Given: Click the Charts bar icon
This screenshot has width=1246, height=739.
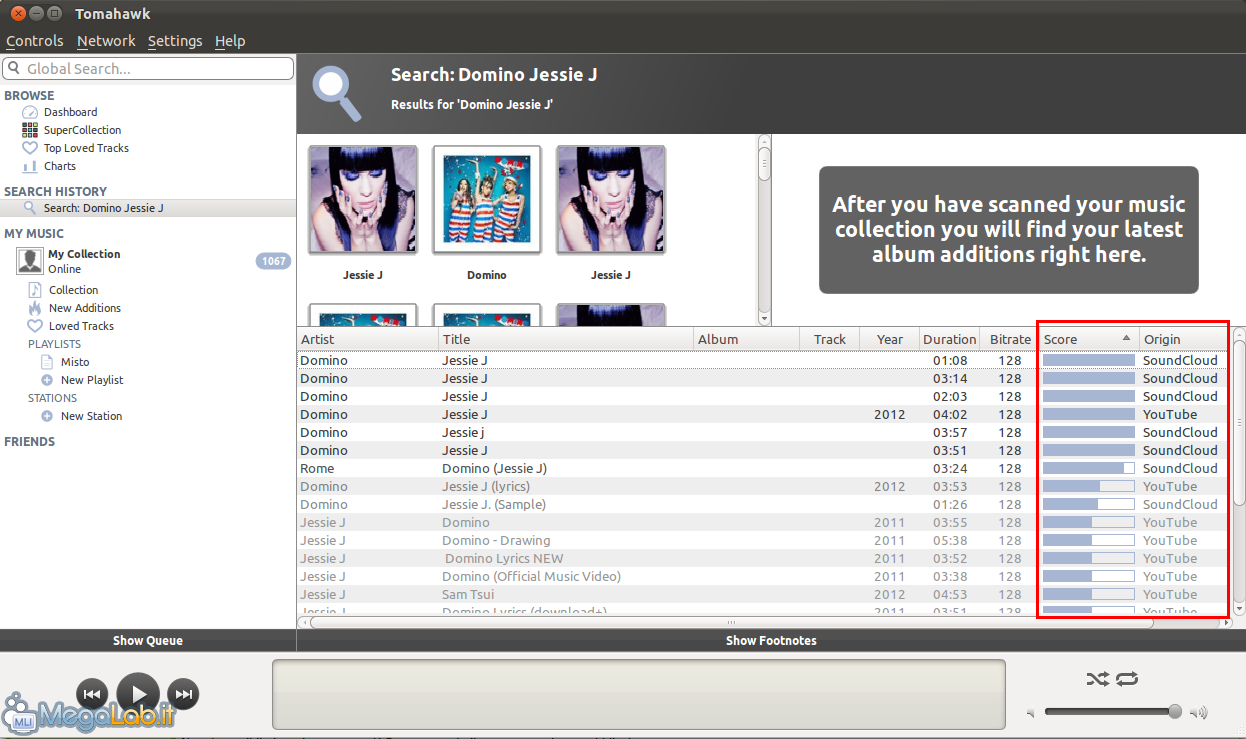Looking at the screenshot, I should (30, 166).
